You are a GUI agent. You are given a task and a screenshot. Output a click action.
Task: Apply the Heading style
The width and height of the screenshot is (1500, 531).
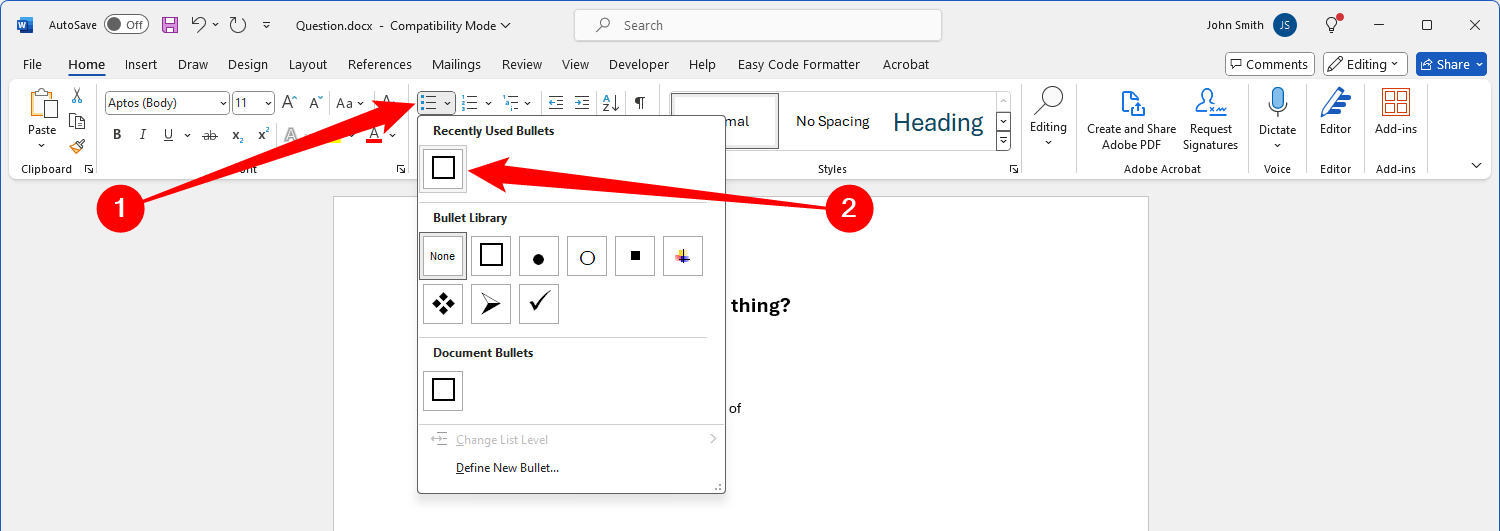[938, 121]
